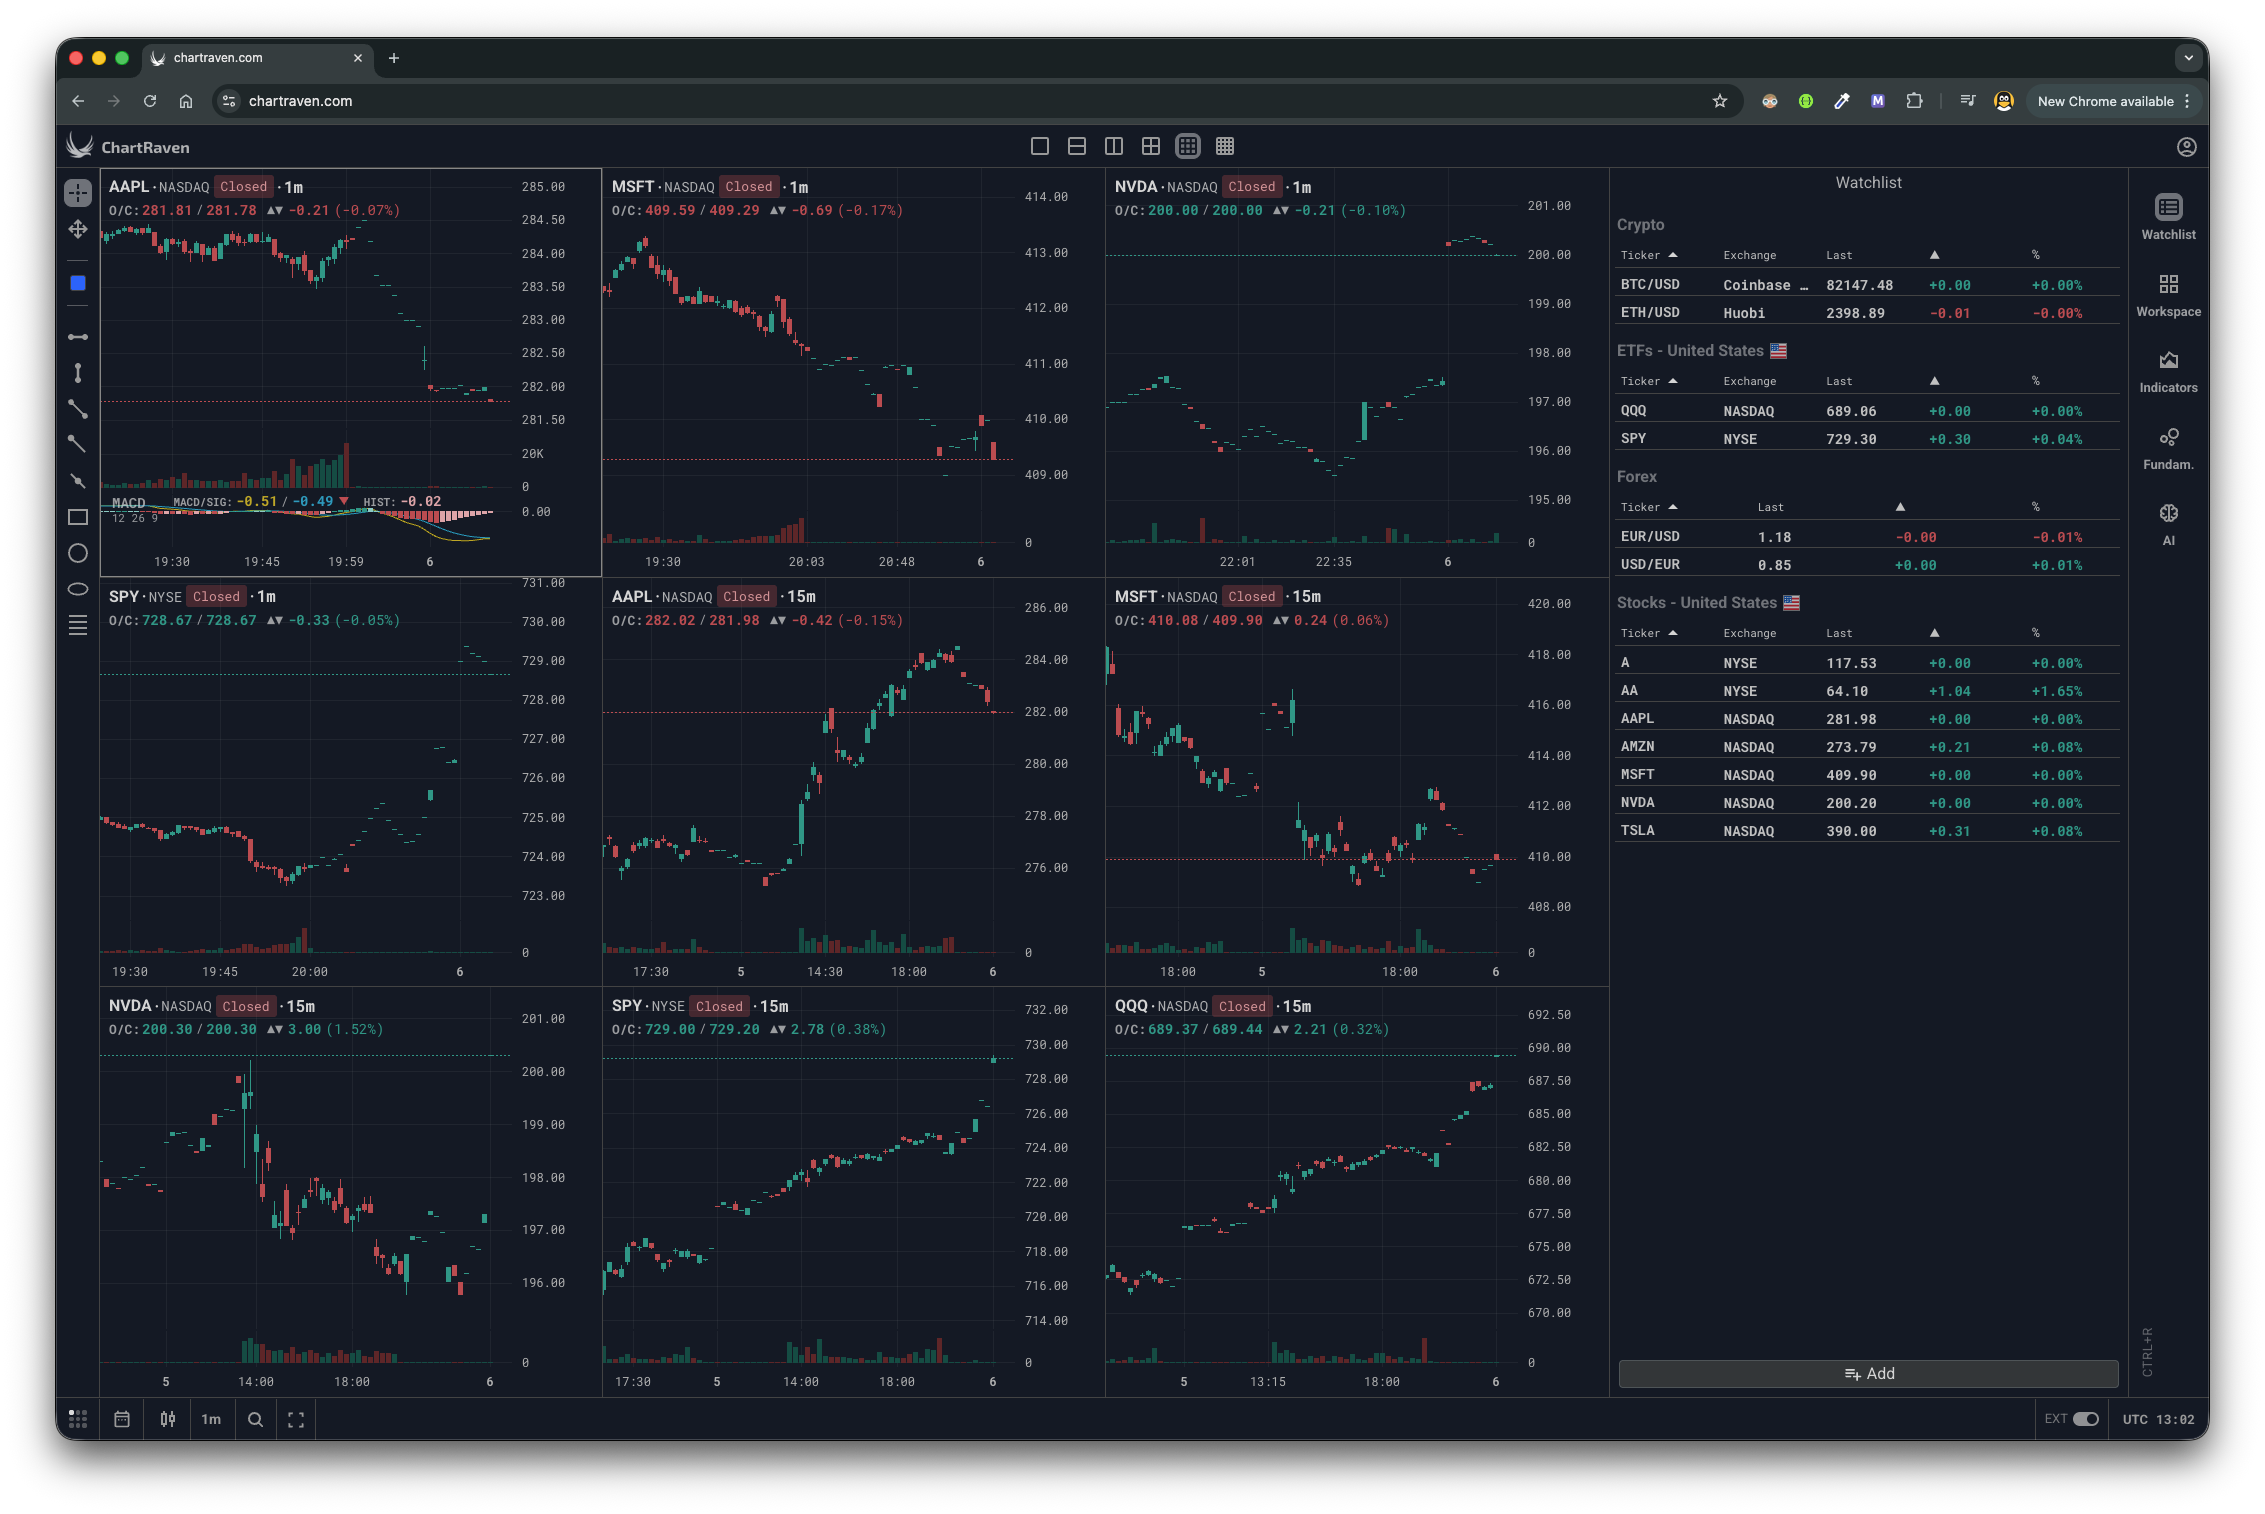The height and width of the screenshot is (1514, 2265).
Task: Click the MACD indicator label
Action: pyautogui.click(x=129, y=502)
